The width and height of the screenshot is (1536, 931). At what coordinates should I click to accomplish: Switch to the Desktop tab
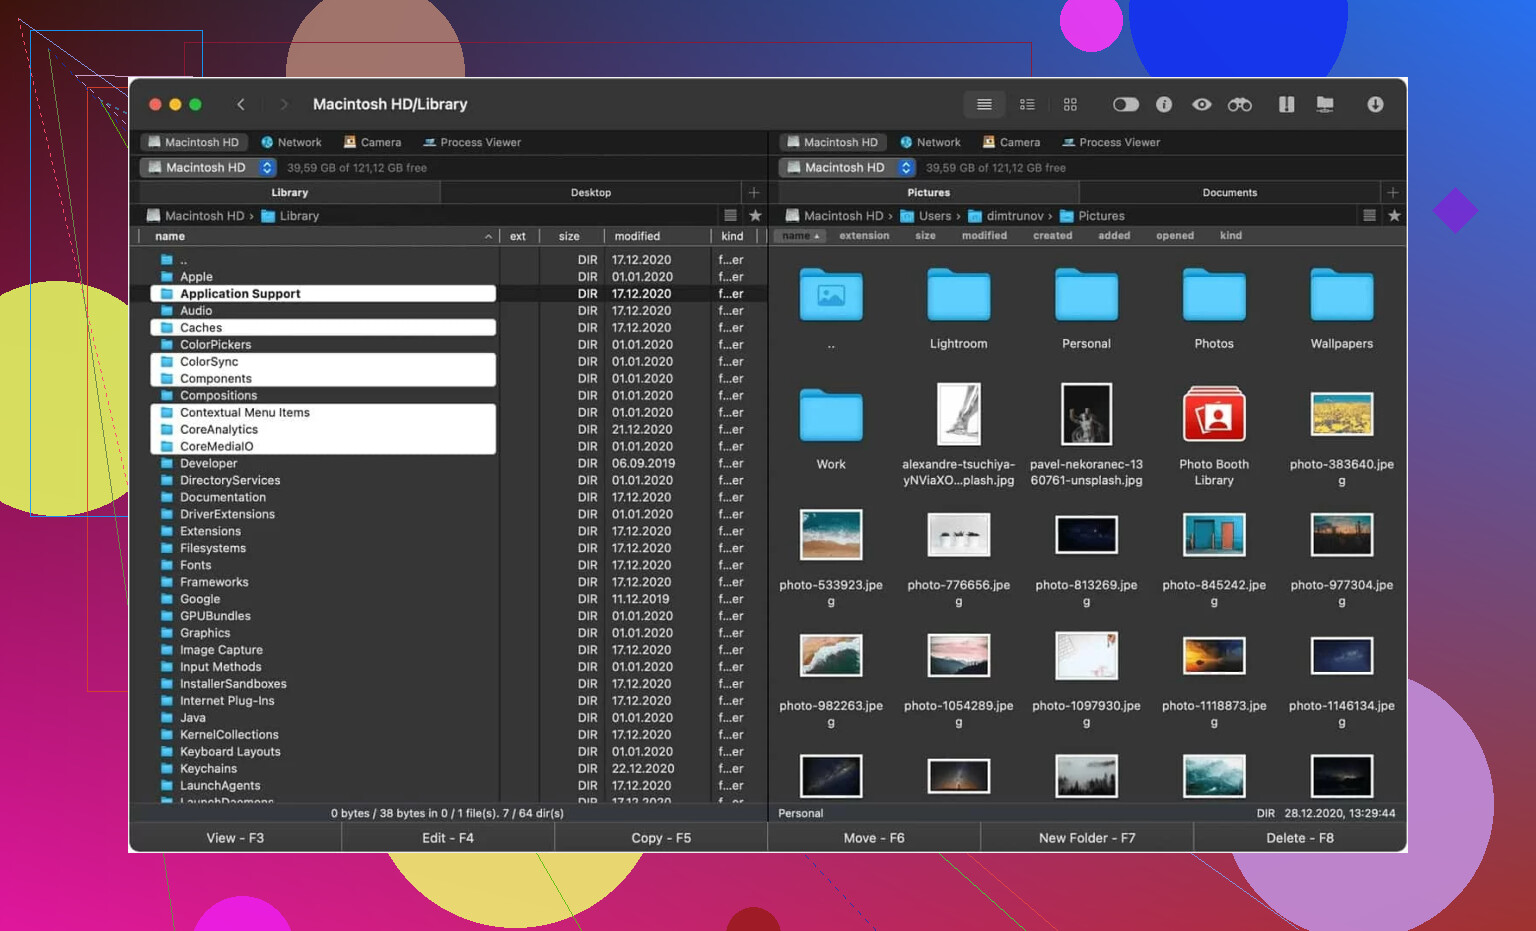tap(590, 193)
